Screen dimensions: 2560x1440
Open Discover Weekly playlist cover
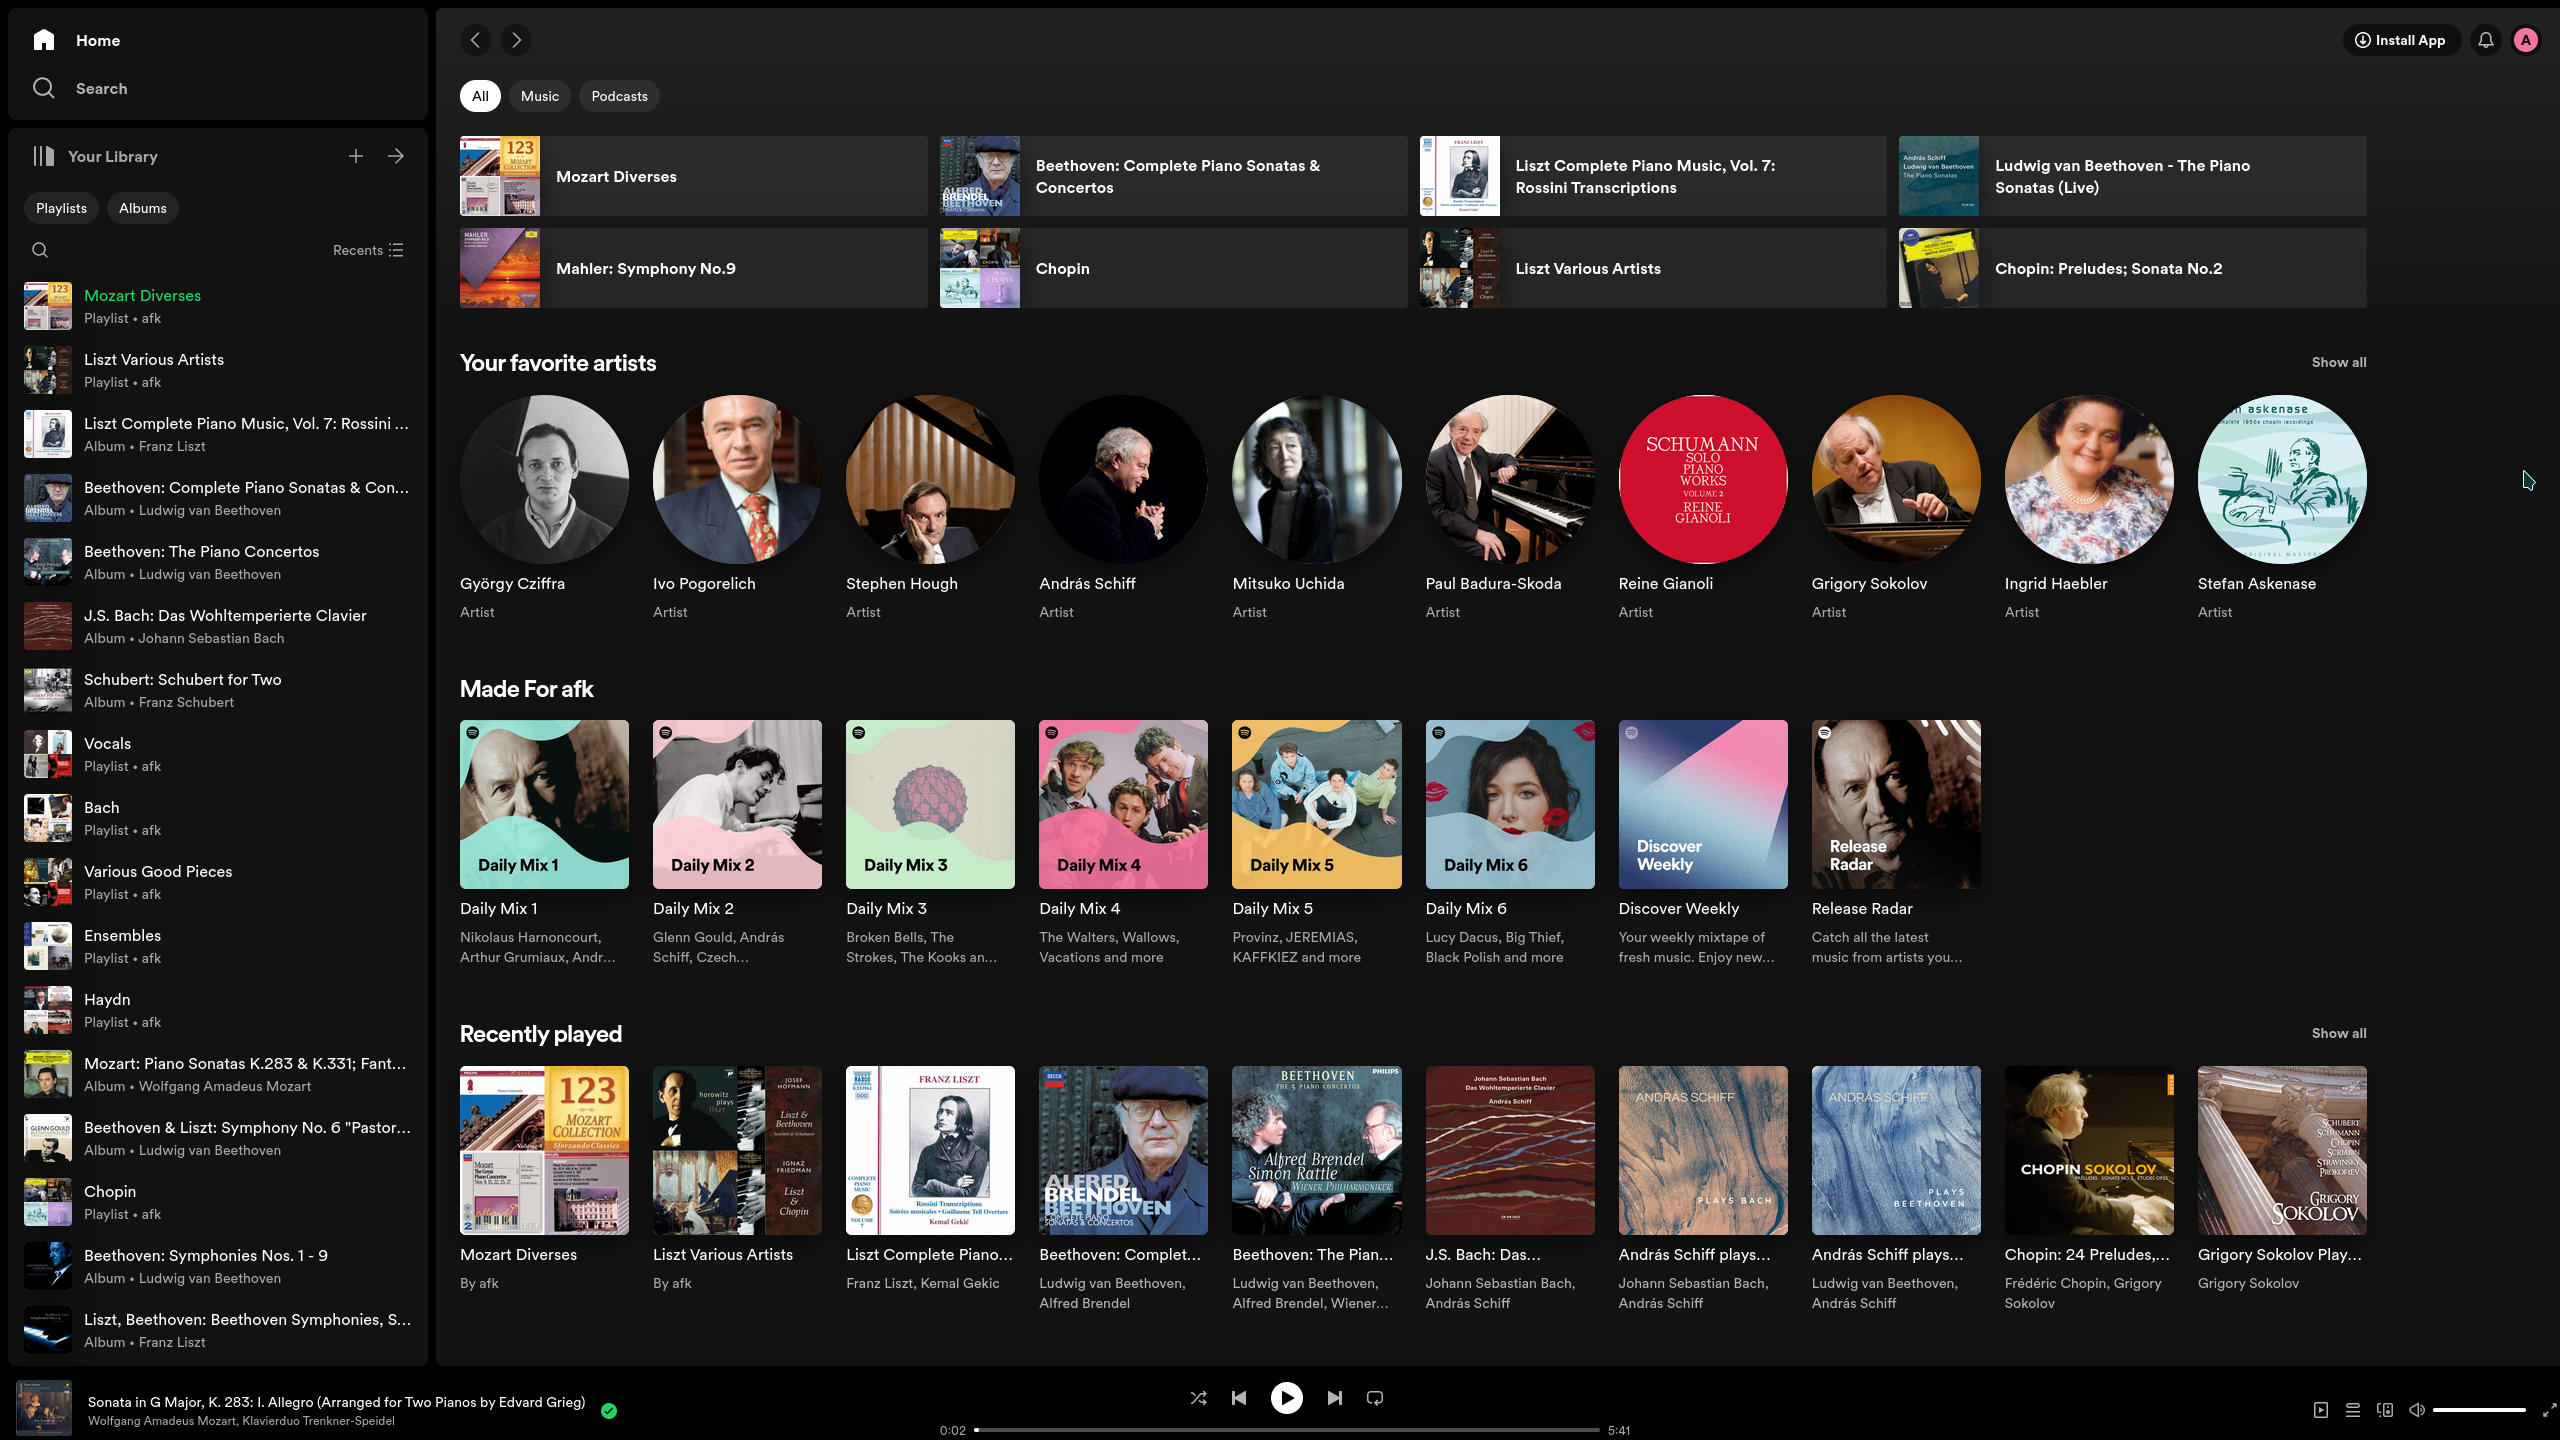click(x=1703, y=804)
